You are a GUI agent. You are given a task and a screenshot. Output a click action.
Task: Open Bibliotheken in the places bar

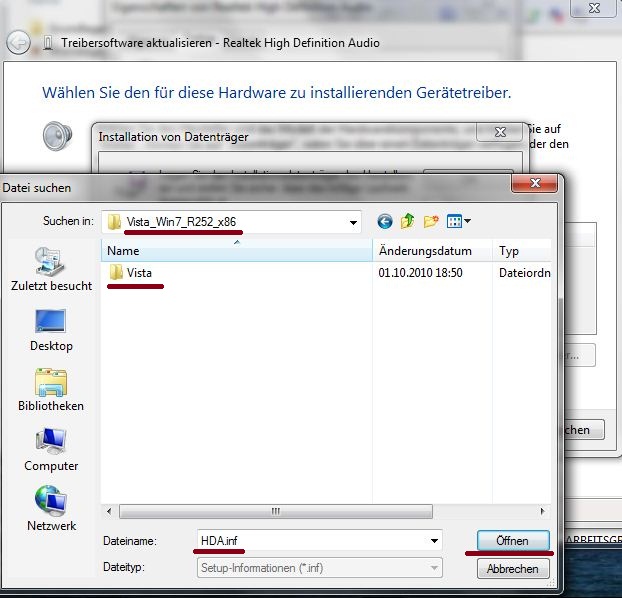coord(51,390)
